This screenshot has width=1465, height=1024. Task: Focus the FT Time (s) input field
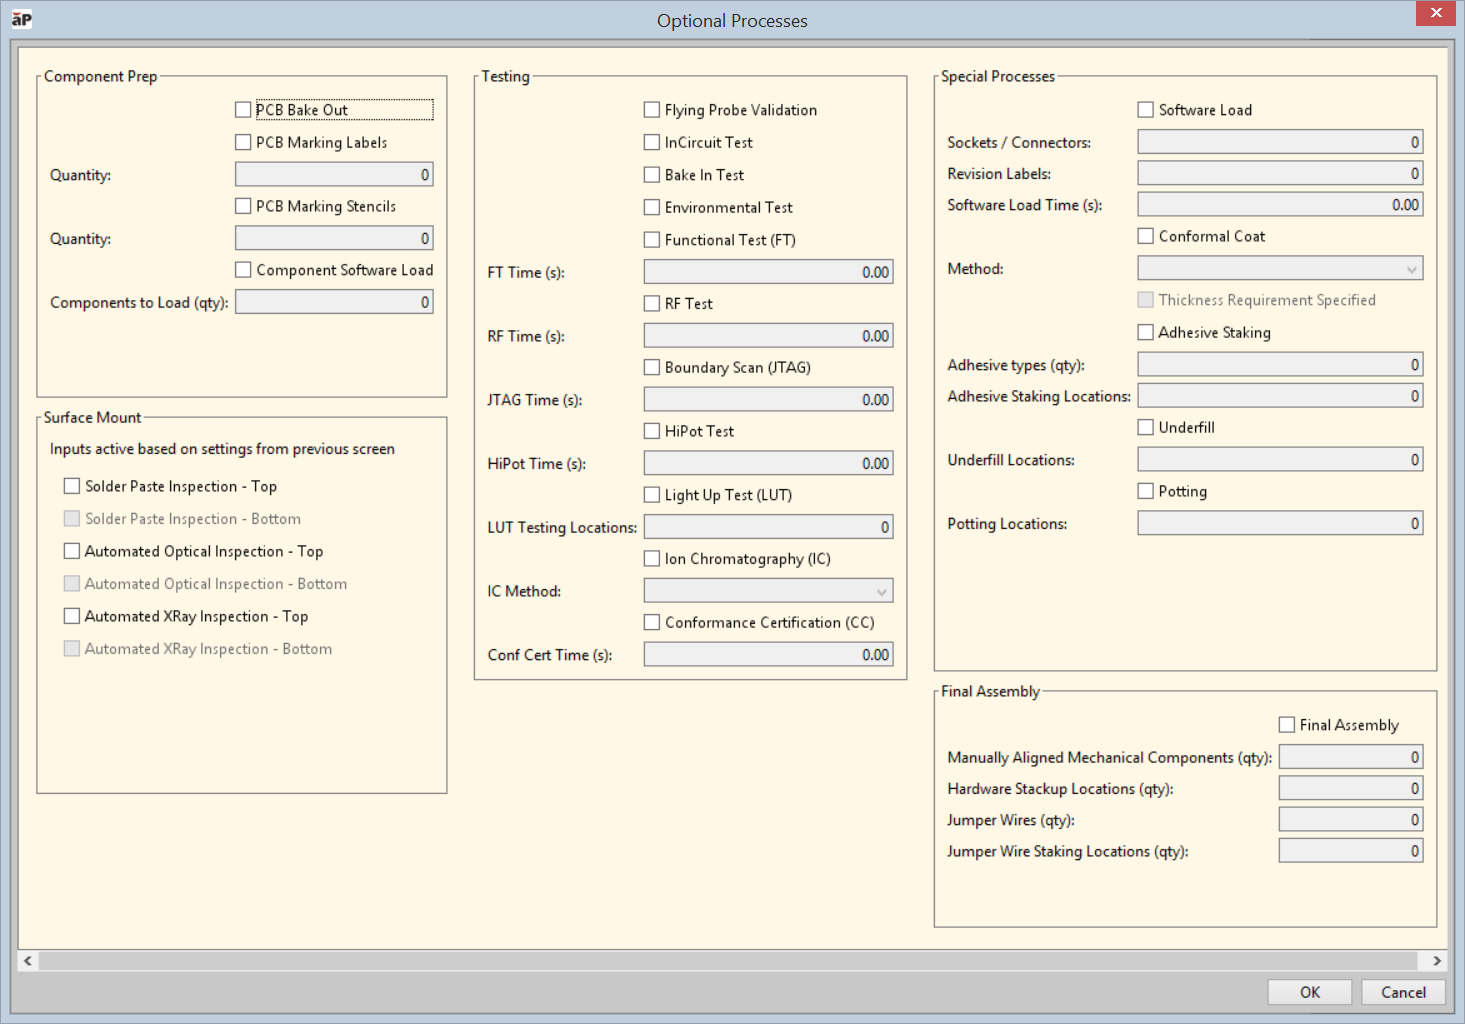tap(768, 272)
